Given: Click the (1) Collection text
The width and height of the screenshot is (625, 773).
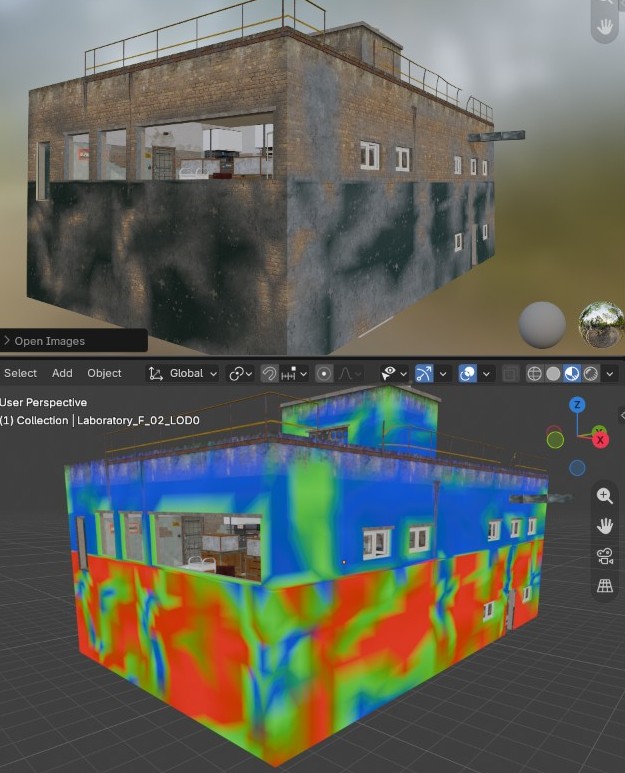Looking at the screenshot, I should [34, 421].
